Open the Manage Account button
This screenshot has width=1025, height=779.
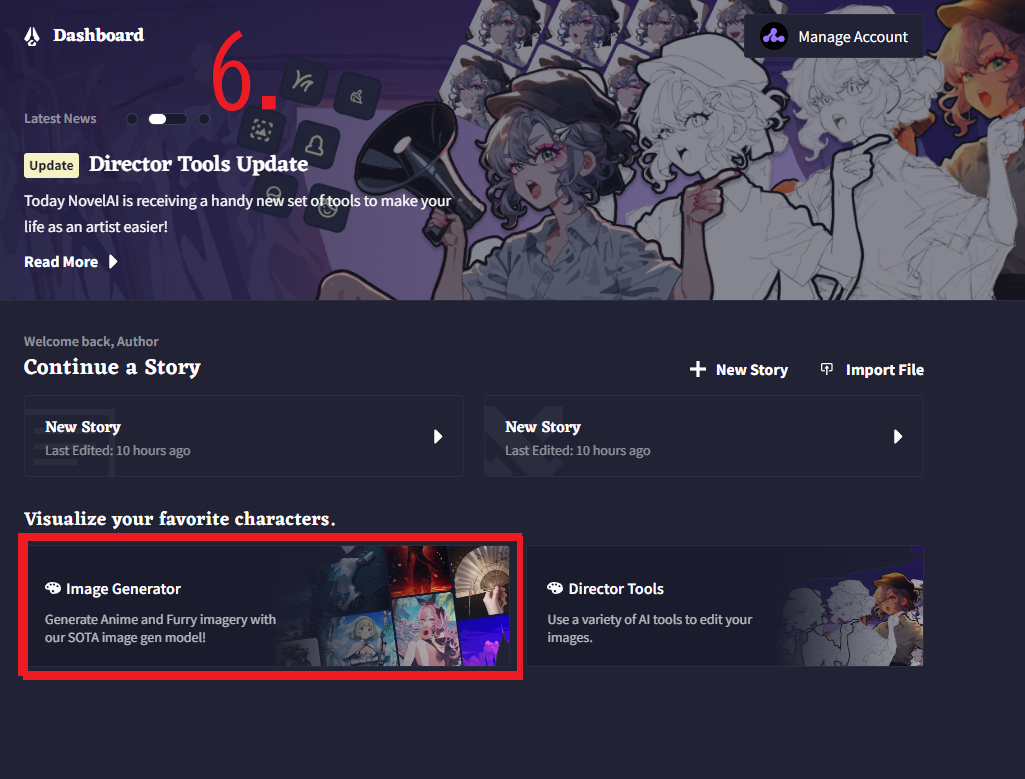pyautogui.click(x=833, y=37)
